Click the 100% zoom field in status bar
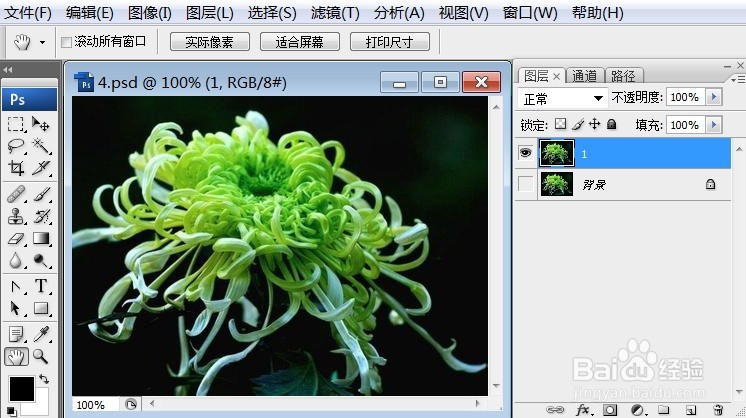Viewport: 746px width, 418px height. 94,405
